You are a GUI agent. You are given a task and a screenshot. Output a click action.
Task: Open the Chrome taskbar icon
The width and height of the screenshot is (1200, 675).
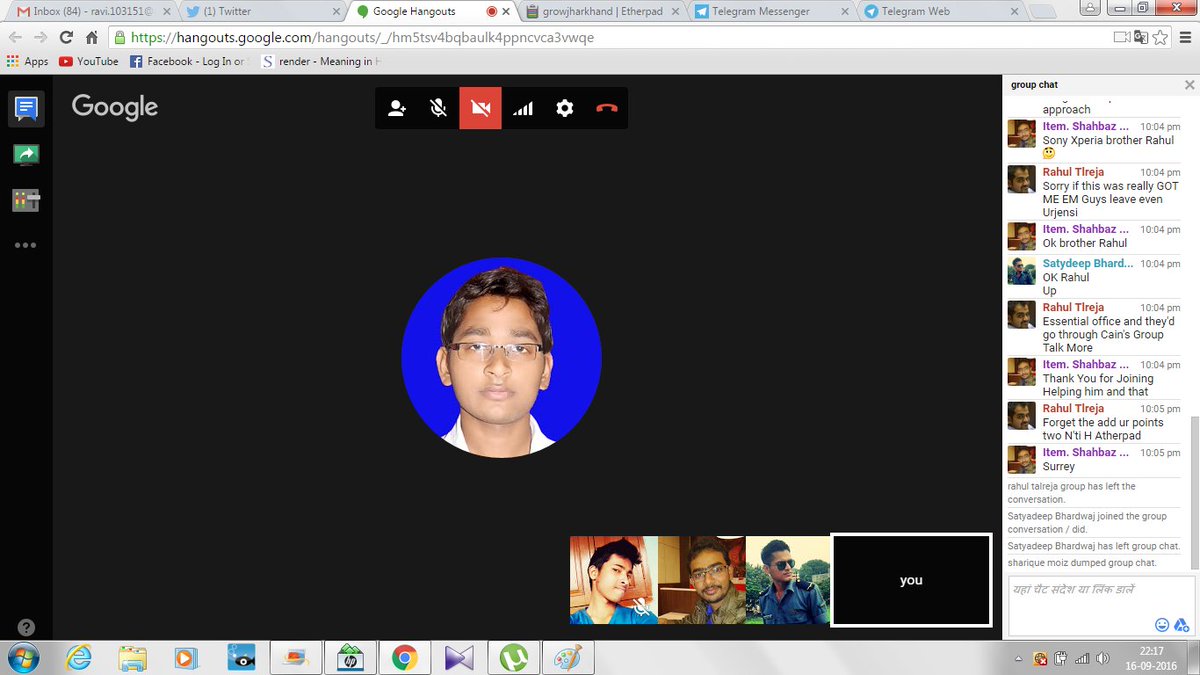click(x=404, y=657)
